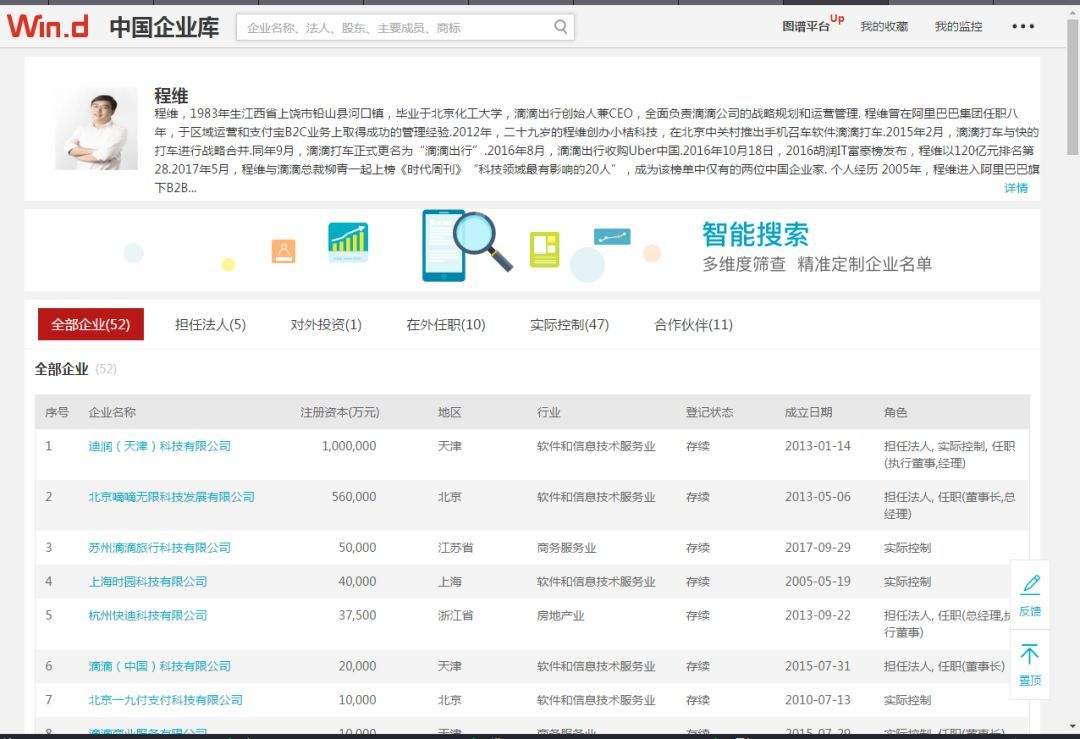Click the 注册资本(万元) column header

tap(340, 413)
